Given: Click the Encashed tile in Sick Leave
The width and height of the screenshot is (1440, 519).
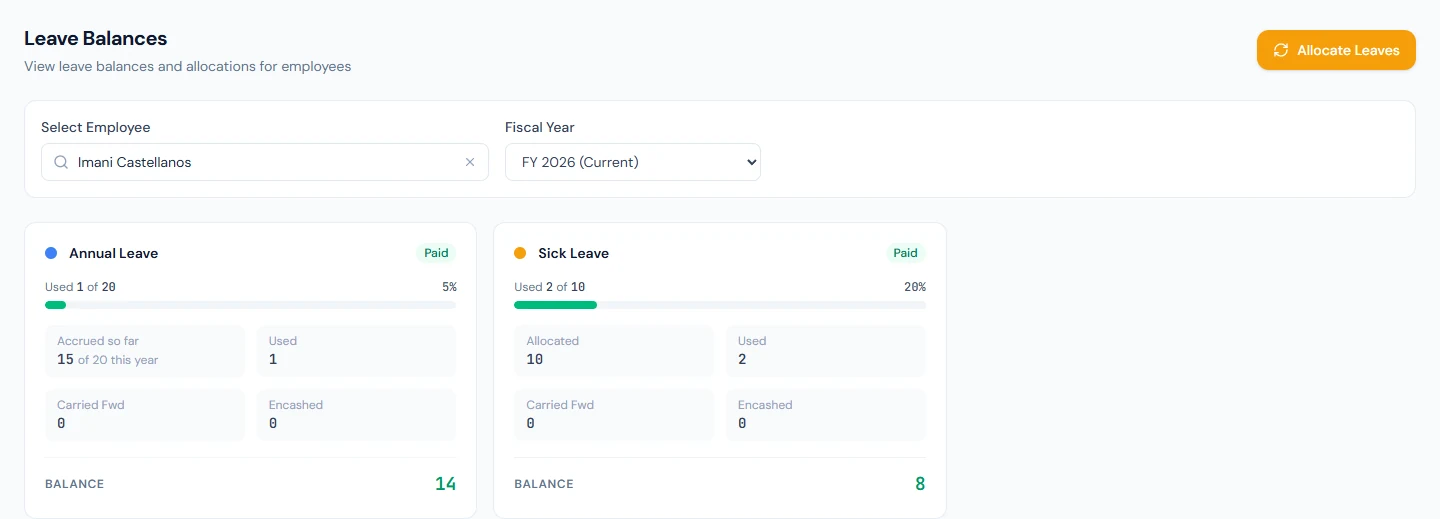Looking at the screenshot, I should click(826, 415).
